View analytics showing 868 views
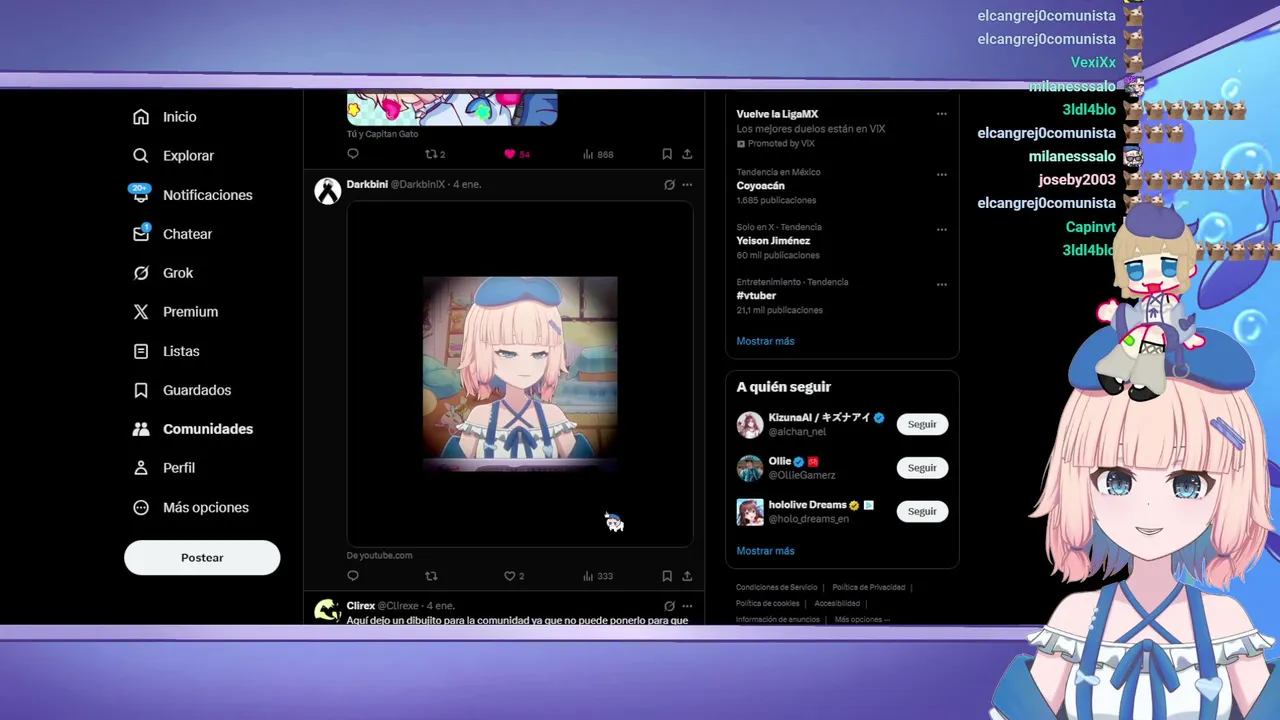This screenshot has height=720, width=1280. click(598, 154)
